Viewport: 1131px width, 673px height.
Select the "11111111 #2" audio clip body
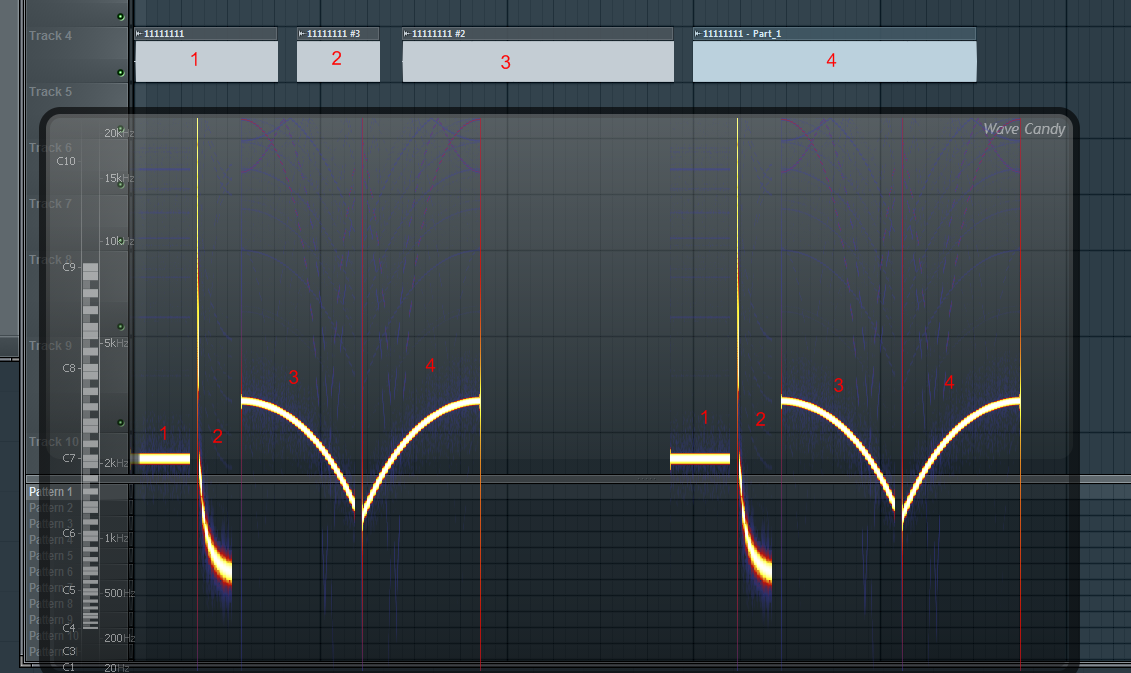click(x=538, y=61)
